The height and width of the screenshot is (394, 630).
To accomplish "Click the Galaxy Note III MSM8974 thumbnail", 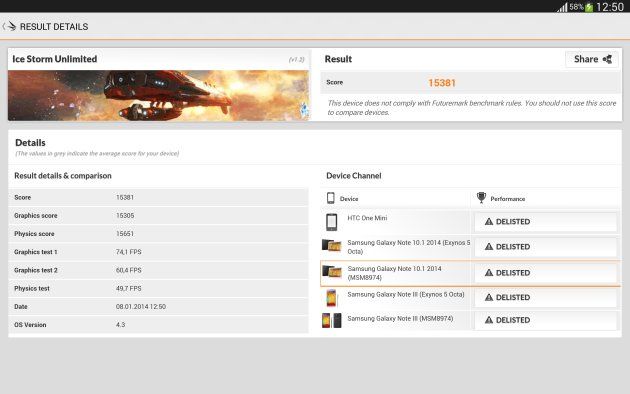I will coord(332,321).
